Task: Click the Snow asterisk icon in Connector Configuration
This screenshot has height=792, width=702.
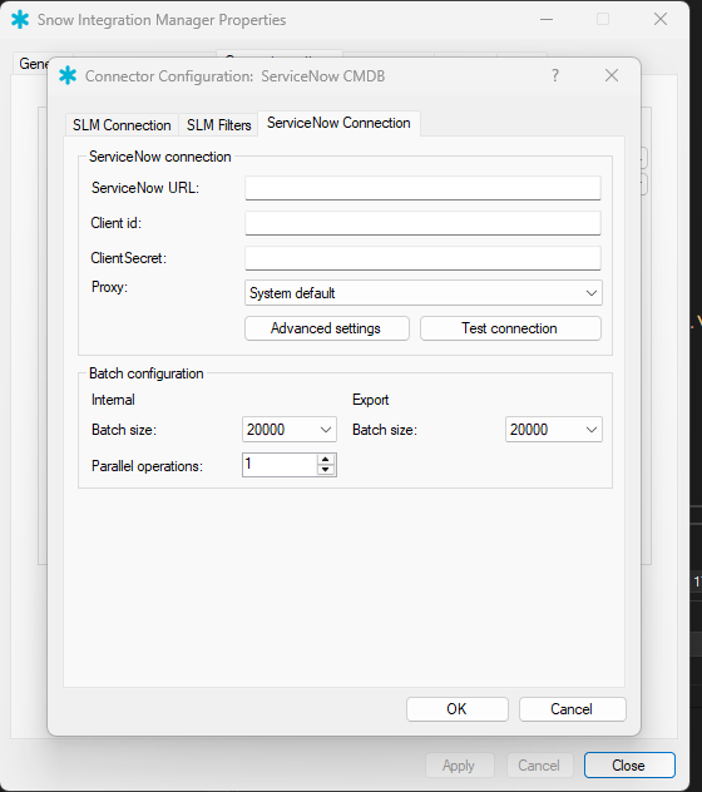Action: tap(68, 76)
